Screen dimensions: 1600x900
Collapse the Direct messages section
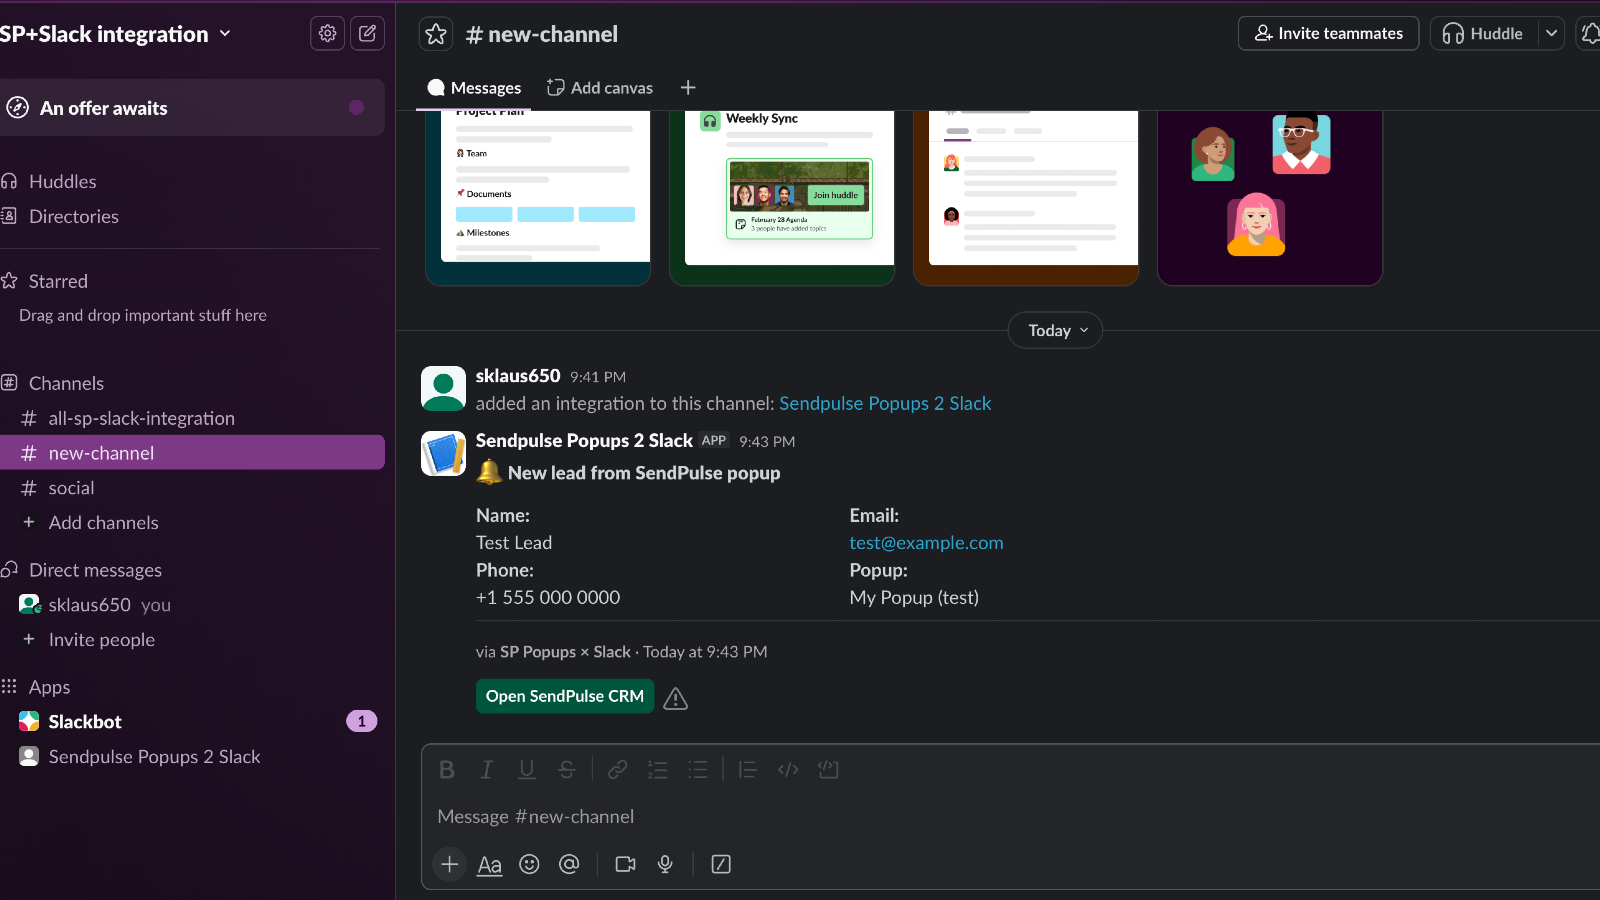pos(95,570)
